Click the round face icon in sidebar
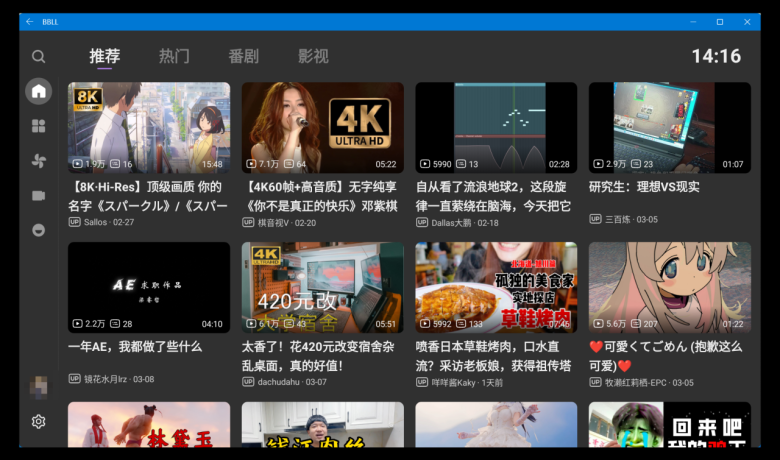This screenshot has width=780, height=460. pyautogui.click(x=38, y=230)
